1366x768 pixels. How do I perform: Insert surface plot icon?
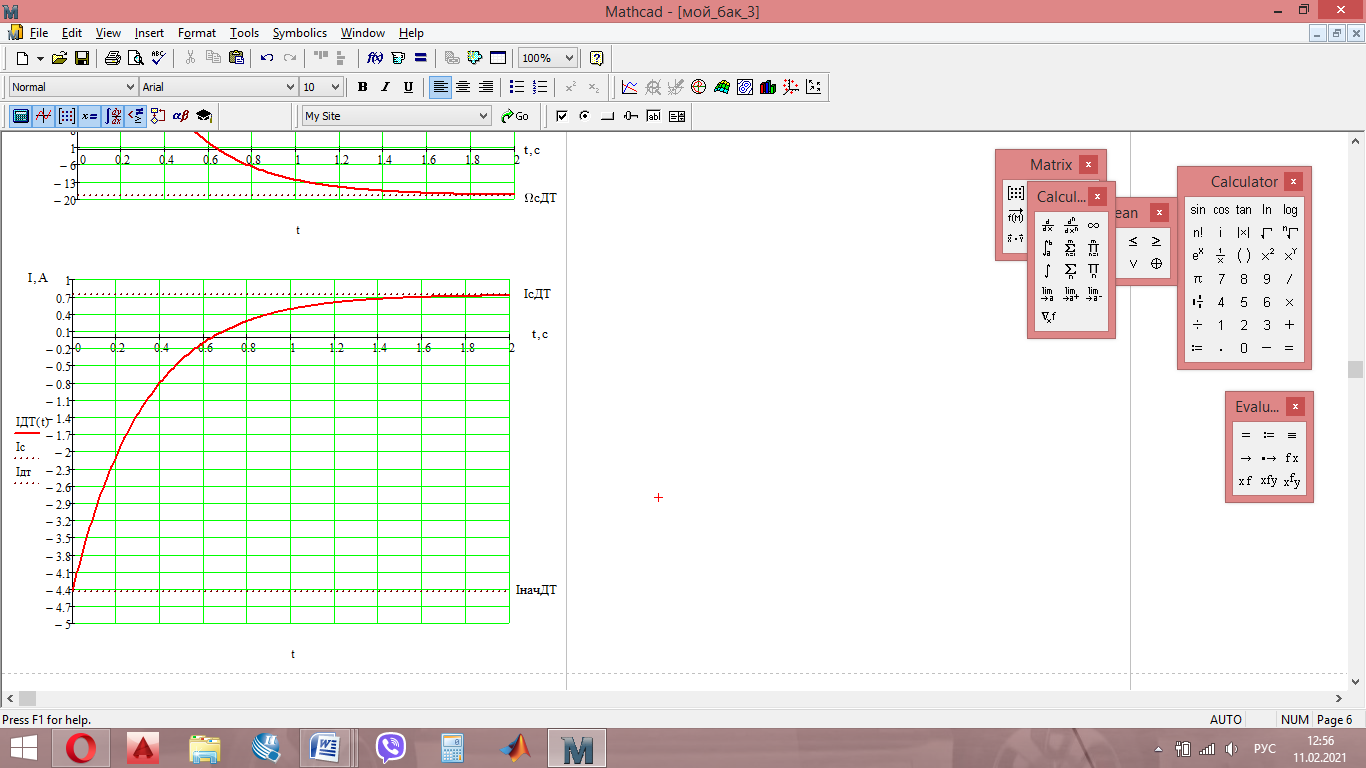[722, 87]
